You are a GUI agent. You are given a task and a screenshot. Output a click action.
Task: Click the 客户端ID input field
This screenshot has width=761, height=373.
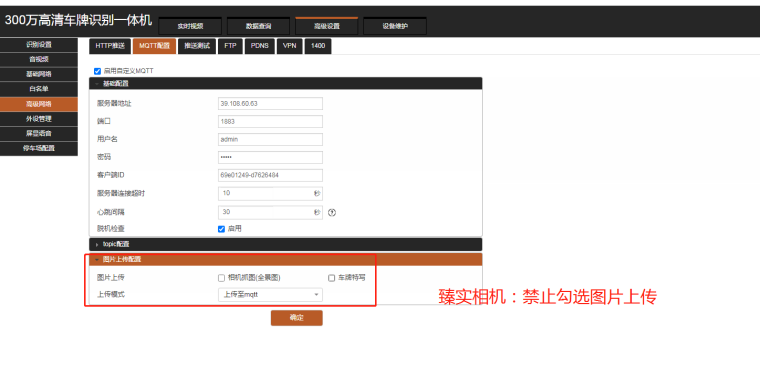coord(270,175)
